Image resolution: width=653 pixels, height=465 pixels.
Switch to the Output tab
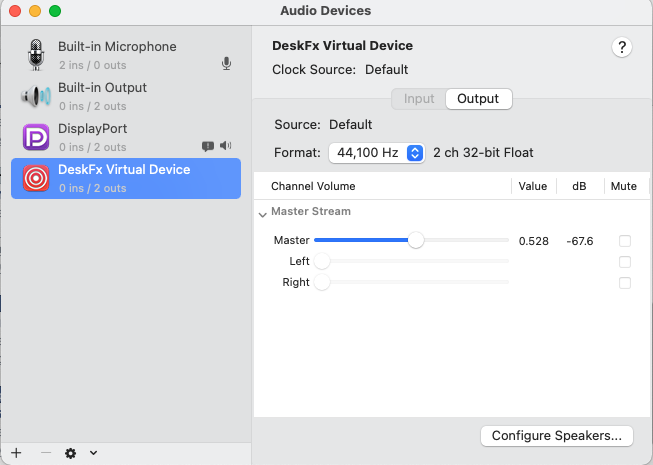478,99
